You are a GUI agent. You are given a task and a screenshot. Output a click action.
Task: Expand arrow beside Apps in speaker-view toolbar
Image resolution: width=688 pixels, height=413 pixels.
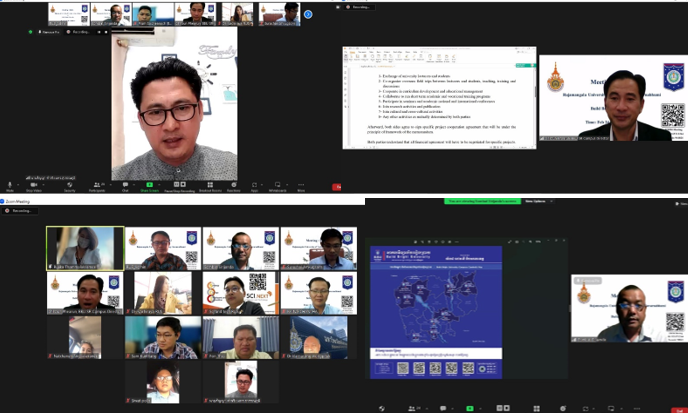(x=262, y=185)
